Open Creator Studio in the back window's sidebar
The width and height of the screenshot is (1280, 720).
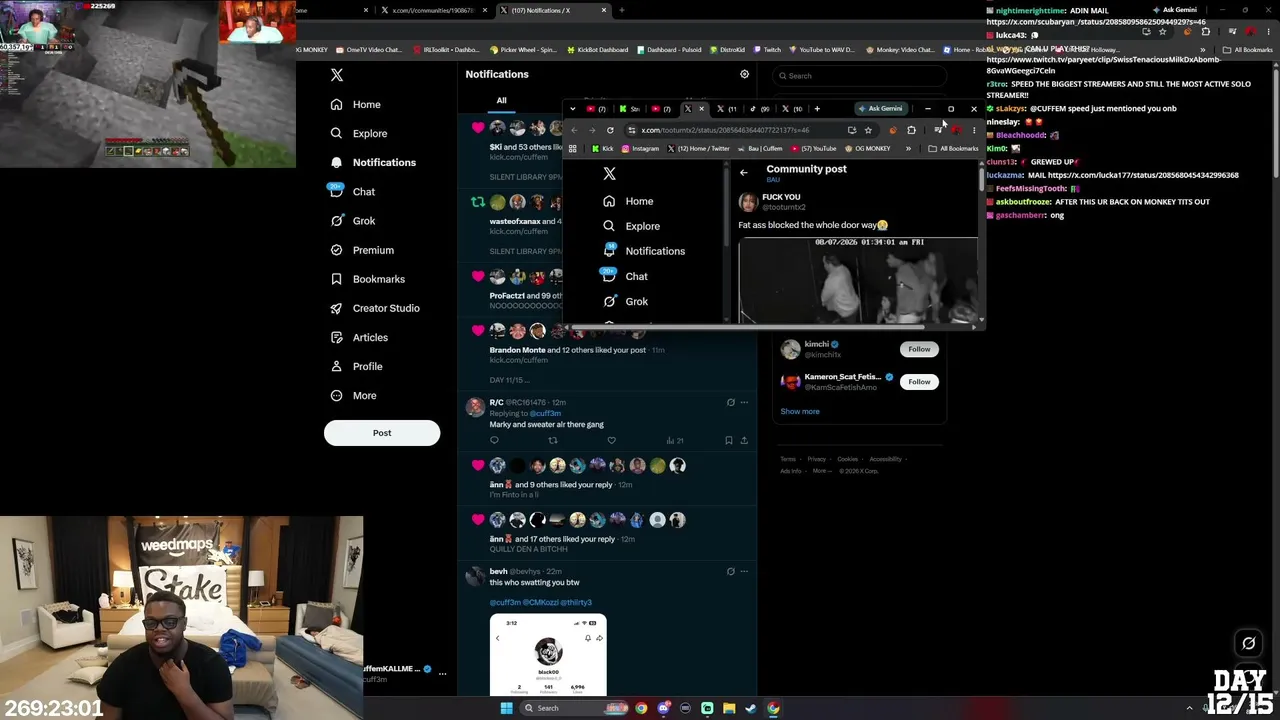pos(374,308)
